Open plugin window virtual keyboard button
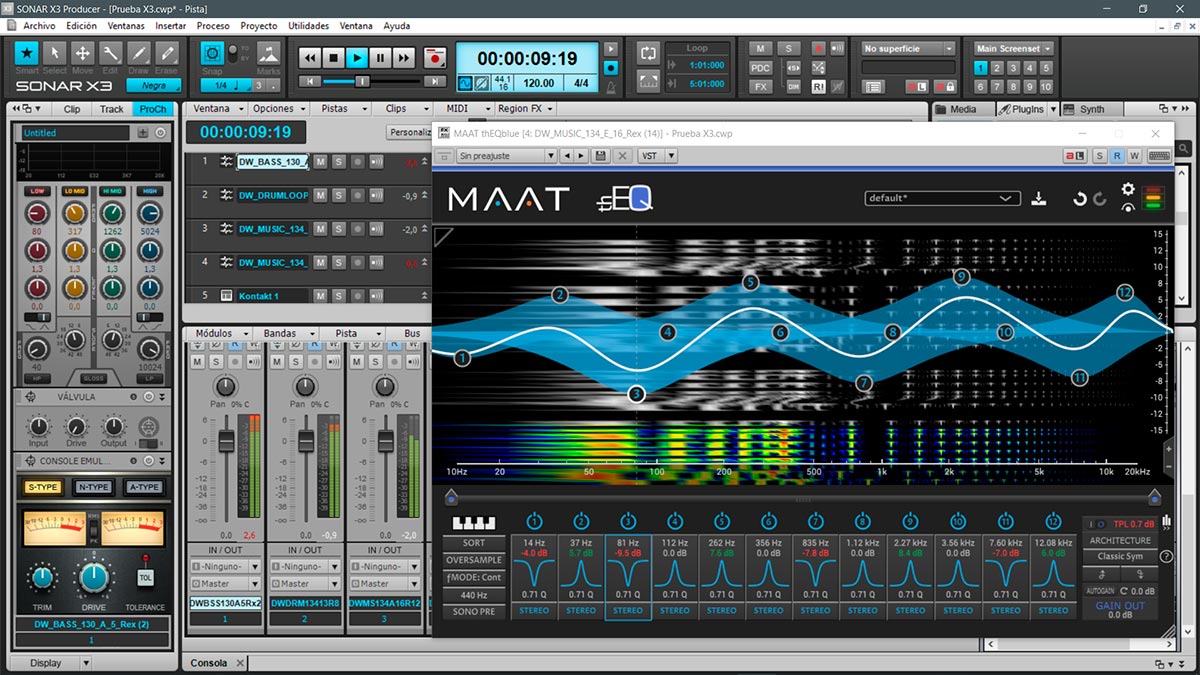 1160,156
